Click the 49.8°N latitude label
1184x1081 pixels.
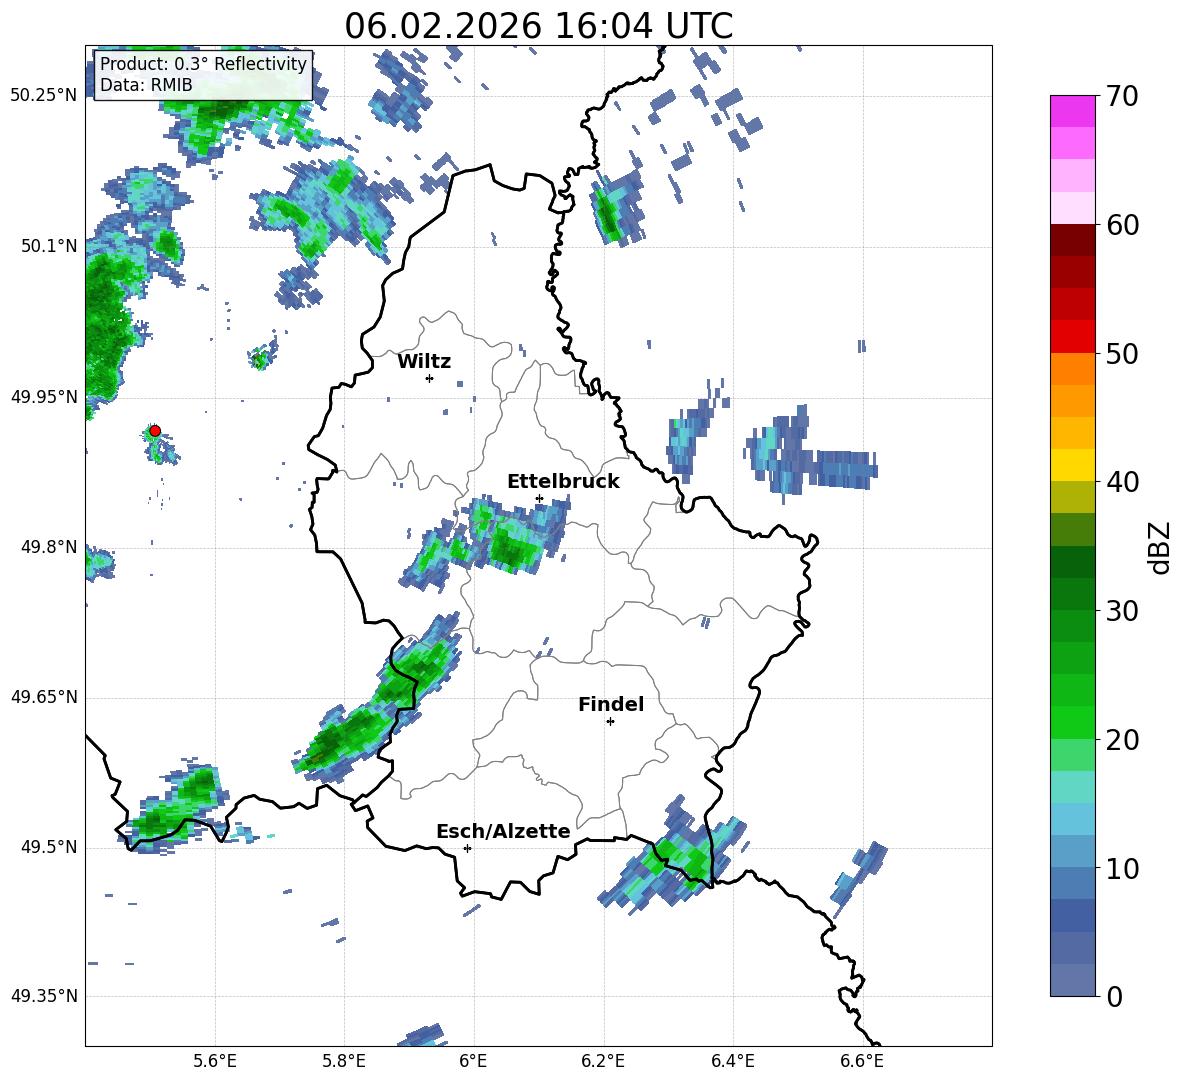click(x=48, y=547)
